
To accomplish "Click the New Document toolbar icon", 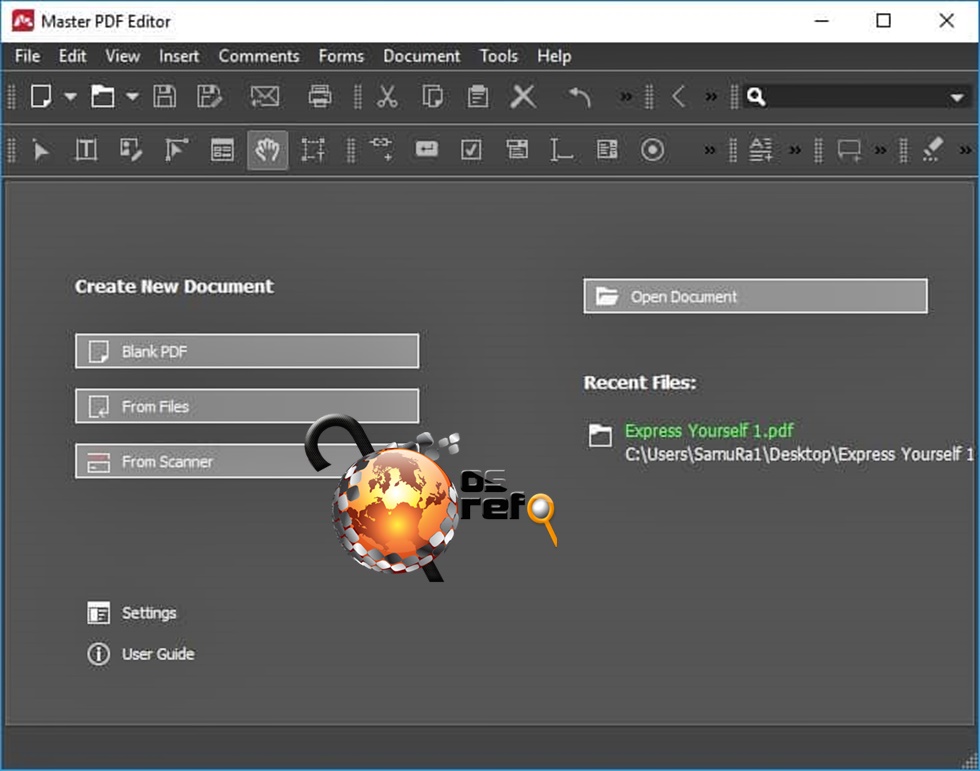I will (41, 97).
